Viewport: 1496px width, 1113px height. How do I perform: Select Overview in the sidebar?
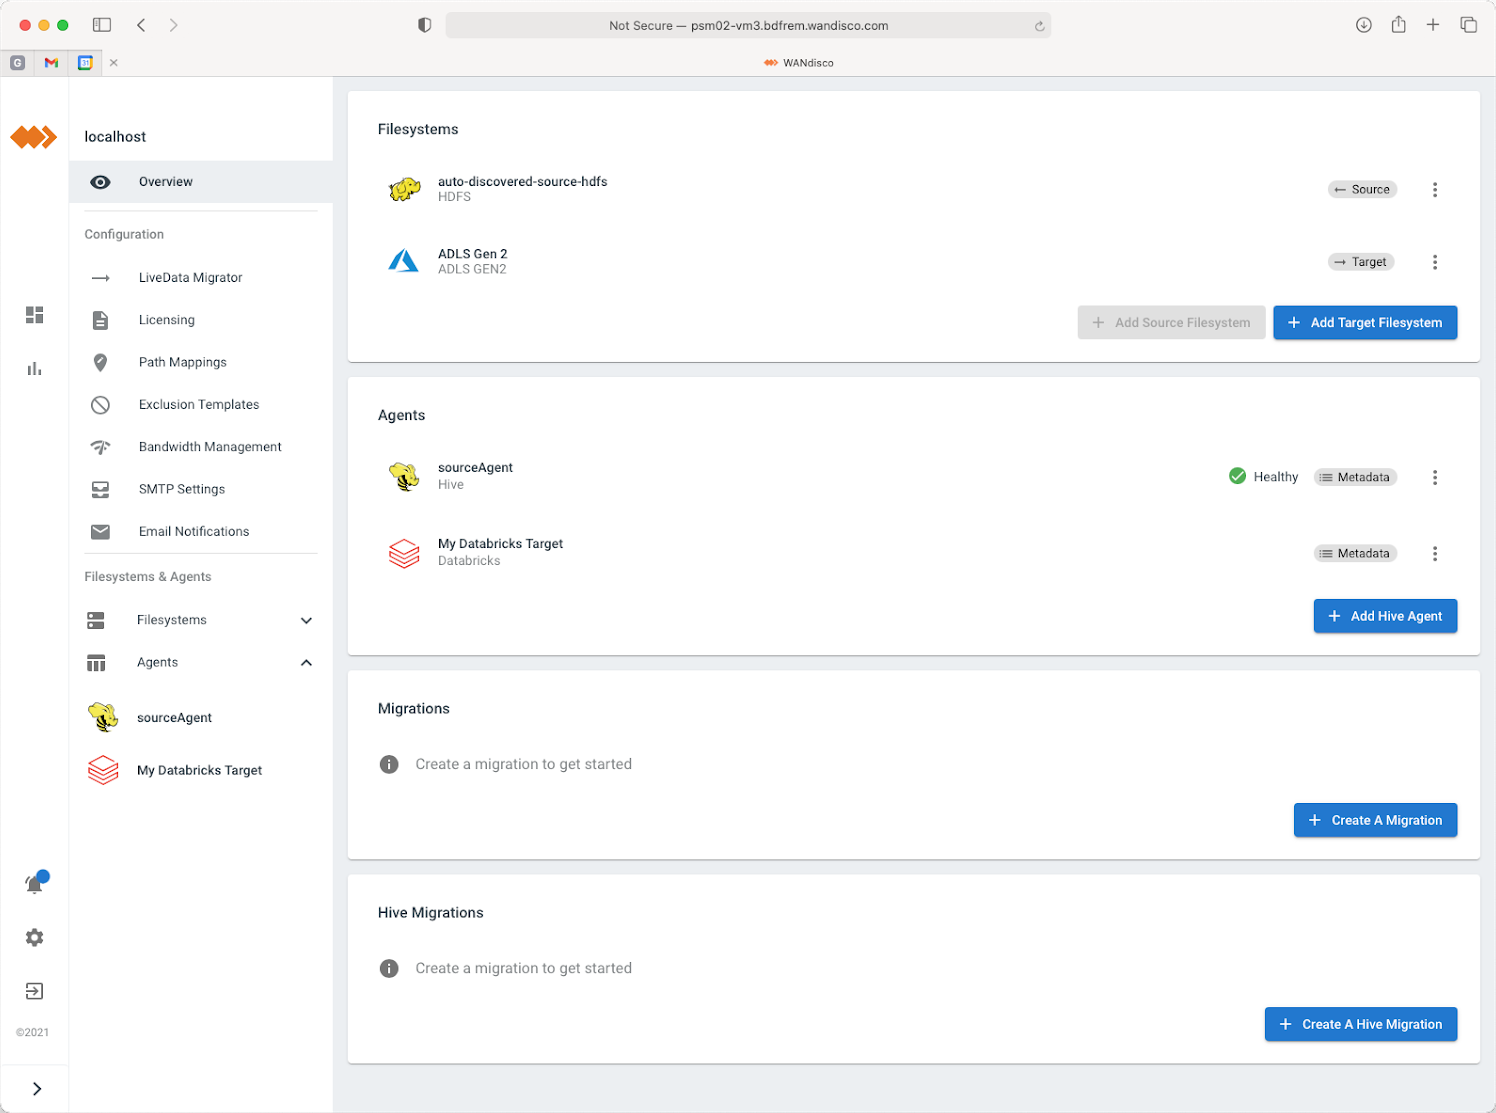click(x=166, y=182)
